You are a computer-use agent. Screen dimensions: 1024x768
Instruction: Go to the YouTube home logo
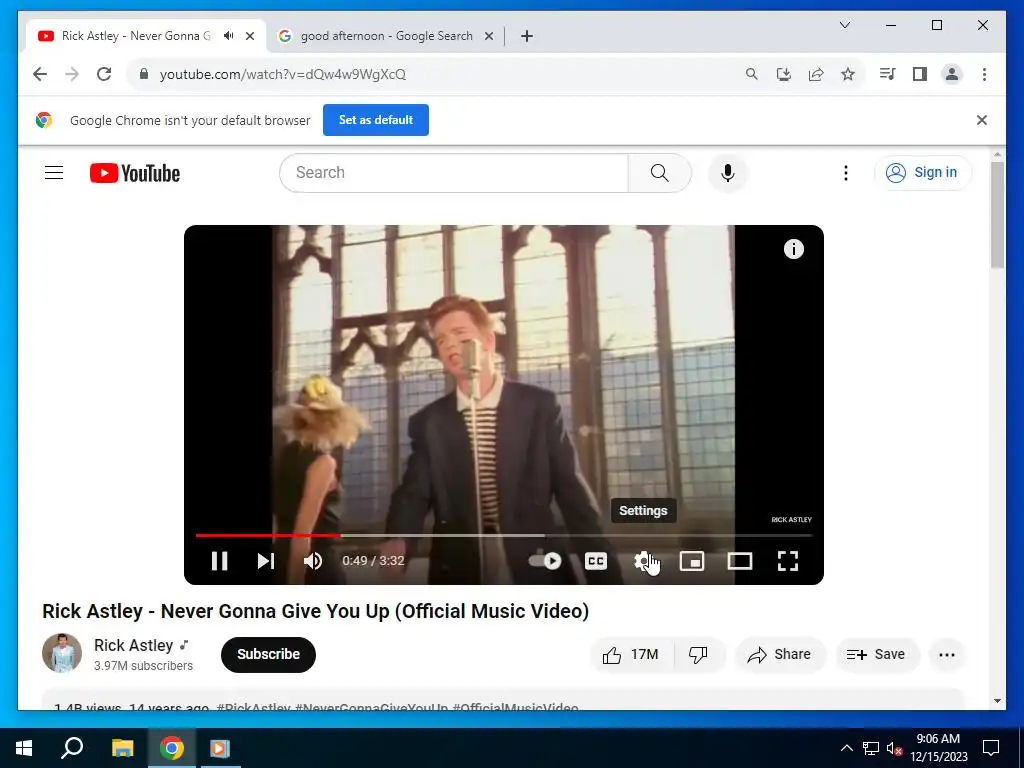(135, 173)
